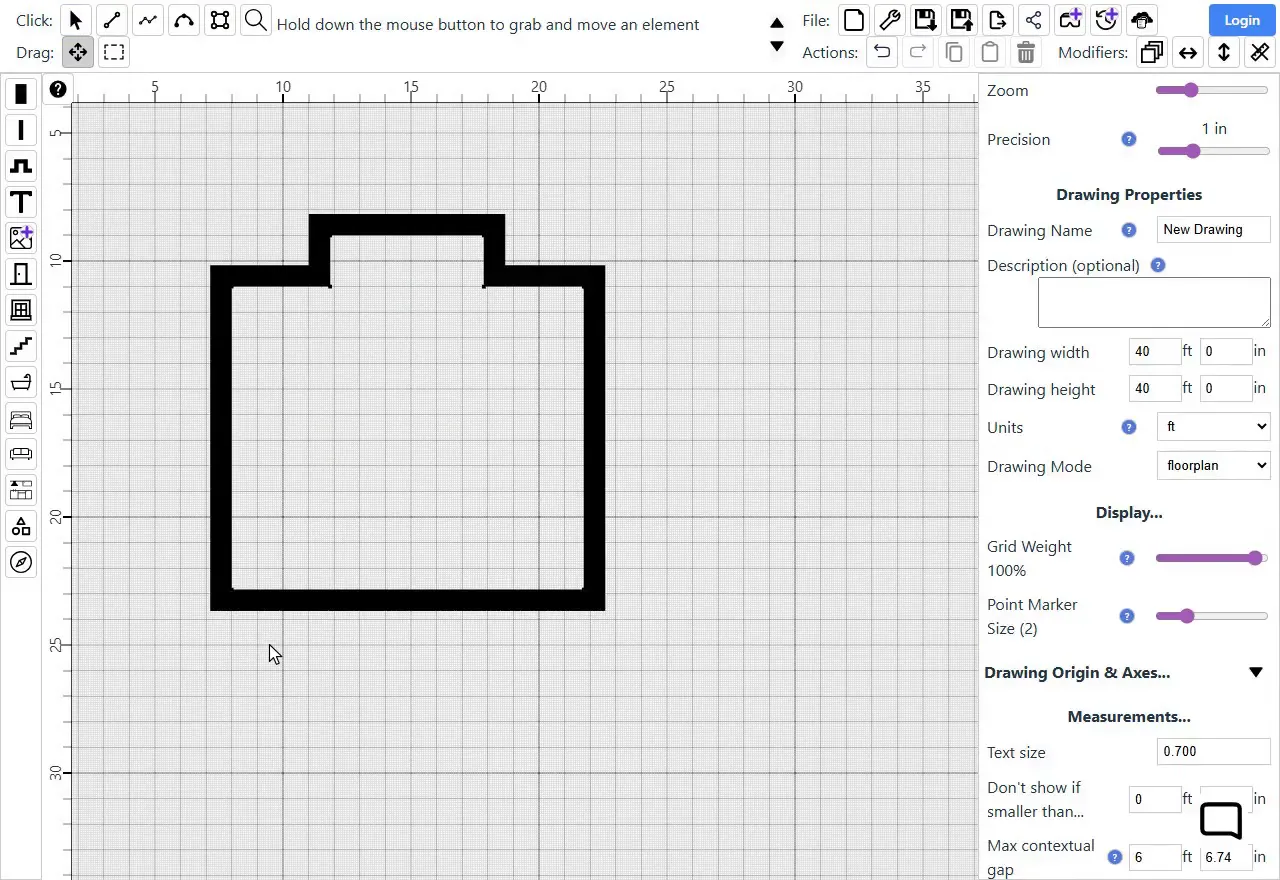1280x880 pixels.
Task: Edit the Text size value field
Action: click(1214, 752)
